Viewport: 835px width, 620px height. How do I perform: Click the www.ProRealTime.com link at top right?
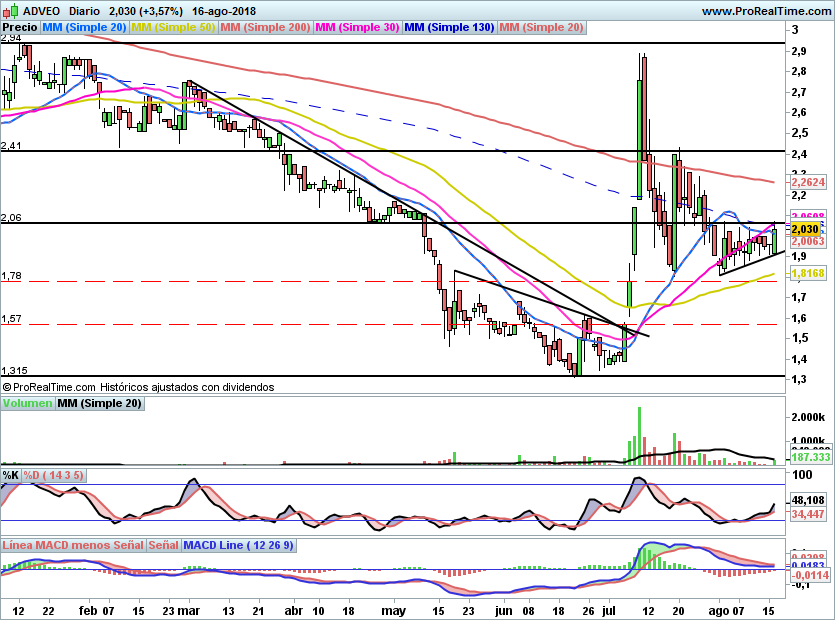tap(766, 11)
